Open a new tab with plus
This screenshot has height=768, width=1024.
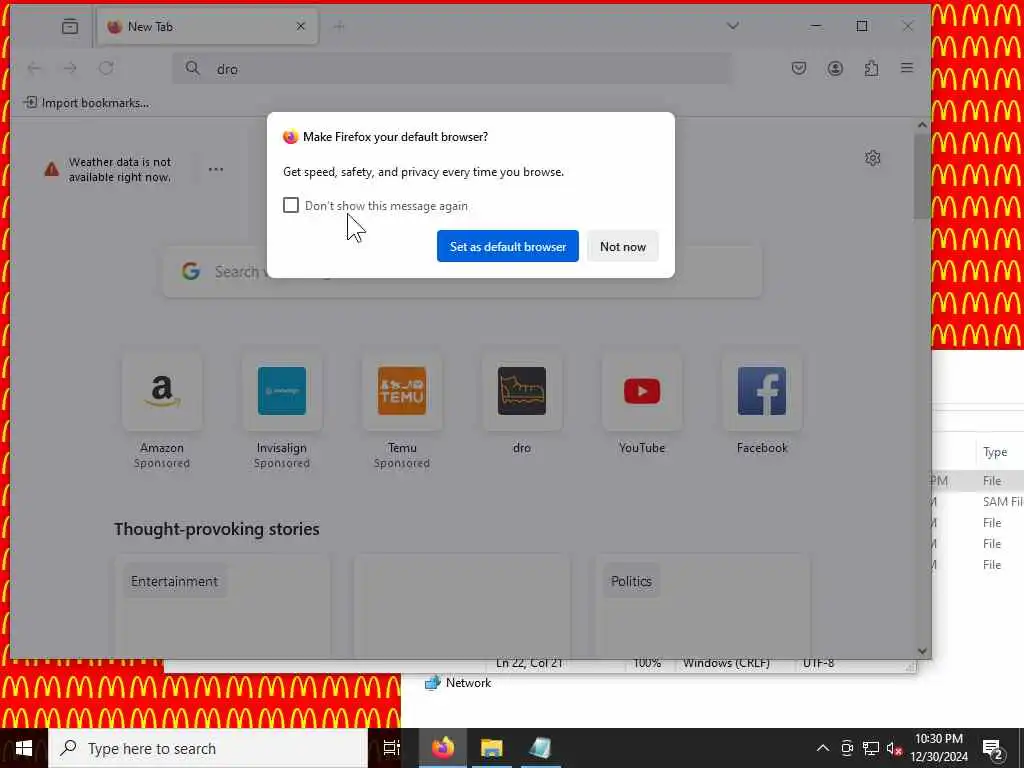339,26
